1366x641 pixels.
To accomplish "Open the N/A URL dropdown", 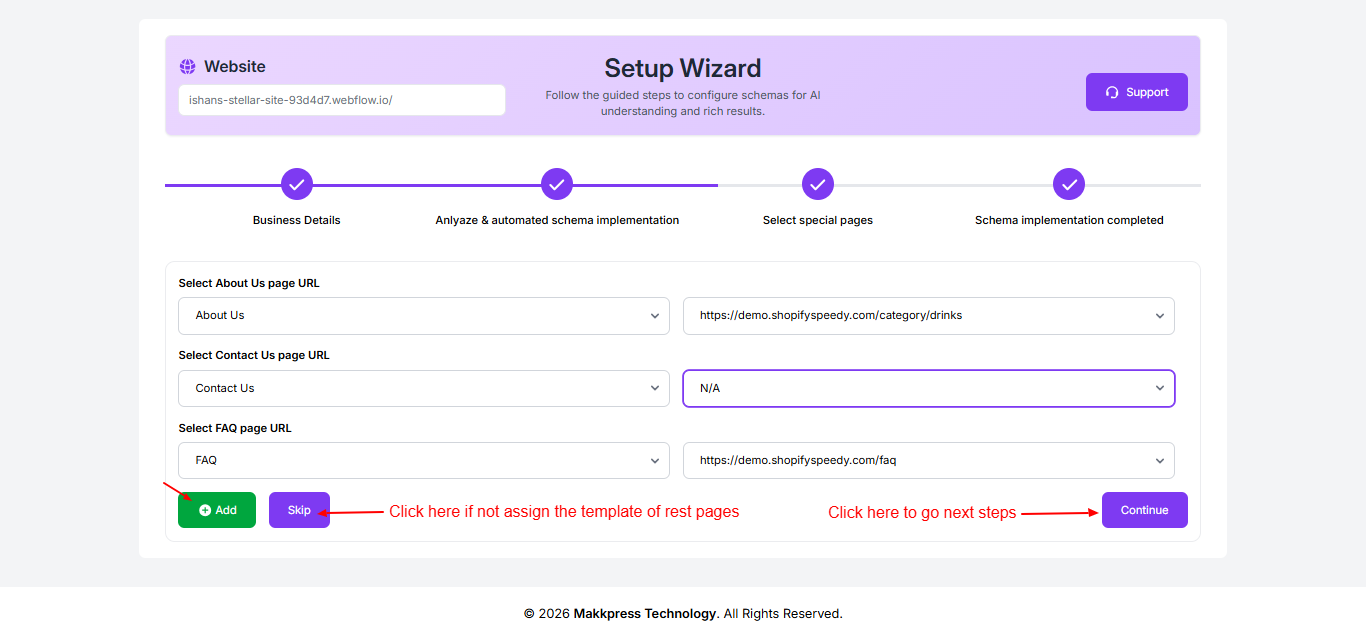I will (x=928, y=389).
